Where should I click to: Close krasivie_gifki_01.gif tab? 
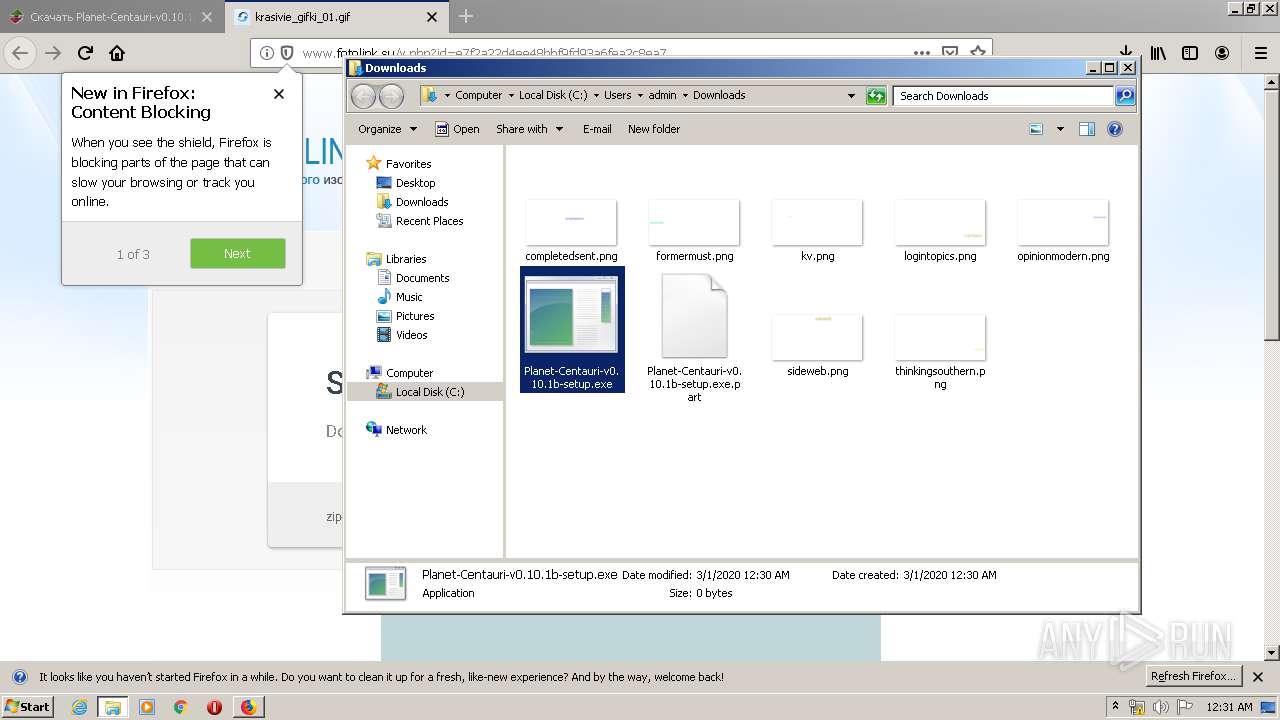pos(432,17)
